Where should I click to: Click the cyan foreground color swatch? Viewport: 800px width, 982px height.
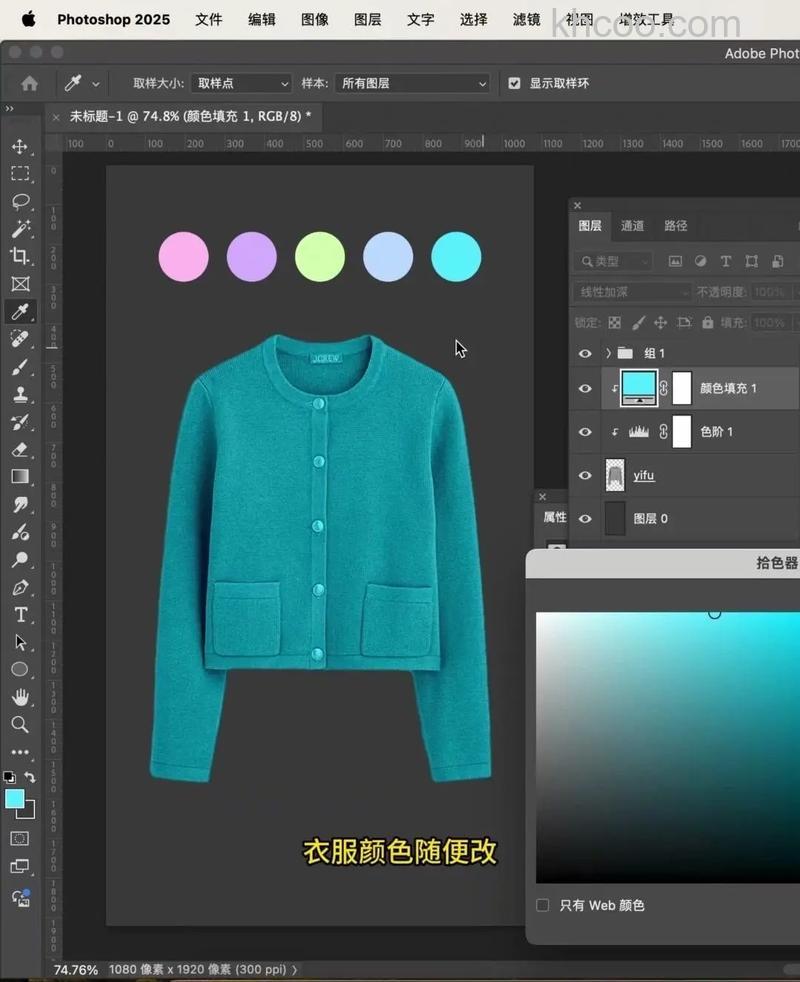click(17, 800)
